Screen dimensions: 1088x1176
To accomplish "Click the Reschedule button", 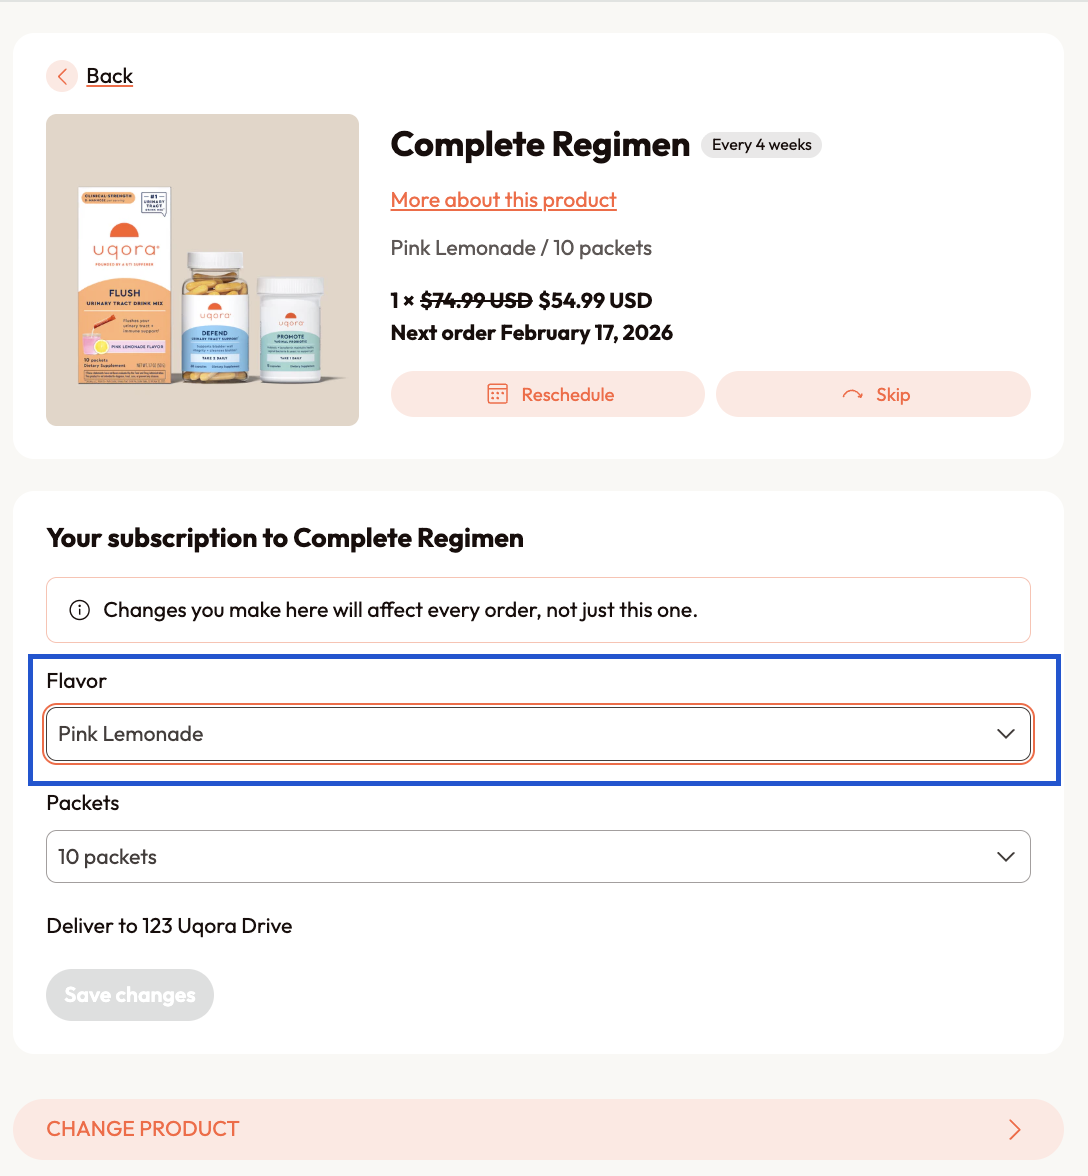I will (547, 394).
